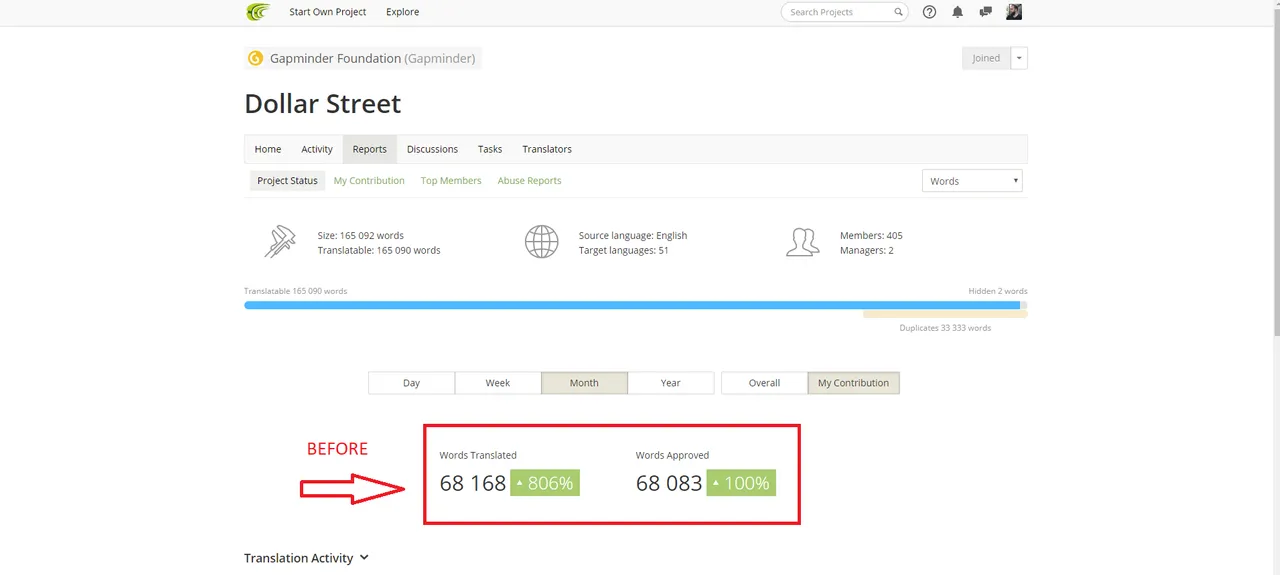1280x575 pixels.
Task: Open Abuse Reports link
Action: [x=529, y=181]
